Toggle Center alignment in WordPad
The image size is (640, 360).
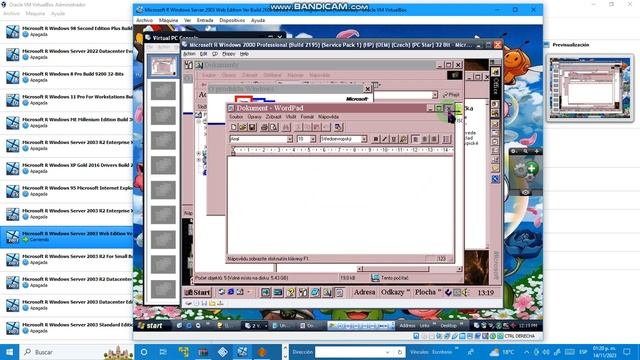[x=424, y=139]
